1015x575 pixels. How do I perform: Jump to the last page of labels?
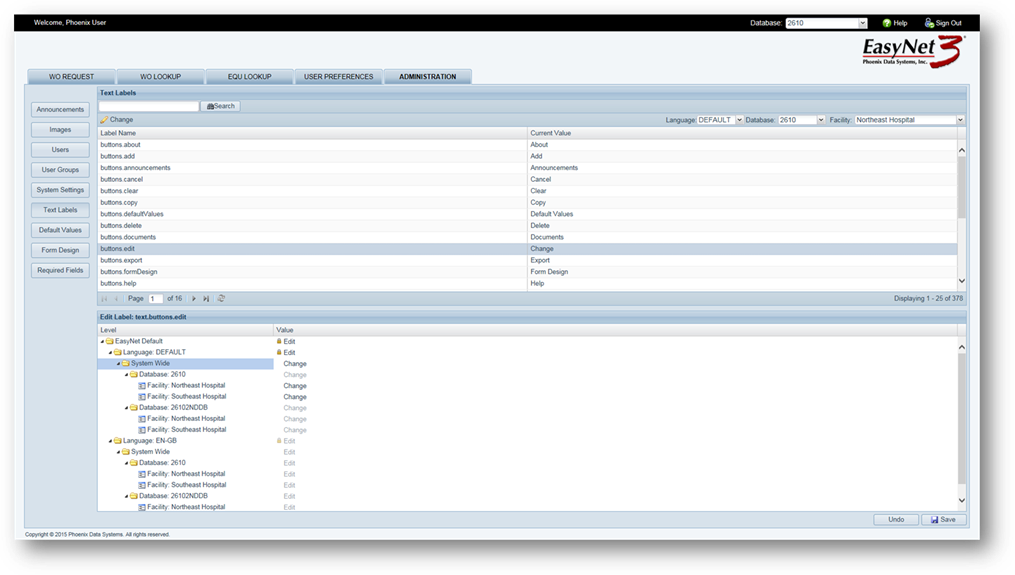pyautogui.click(x=207, y=298)
